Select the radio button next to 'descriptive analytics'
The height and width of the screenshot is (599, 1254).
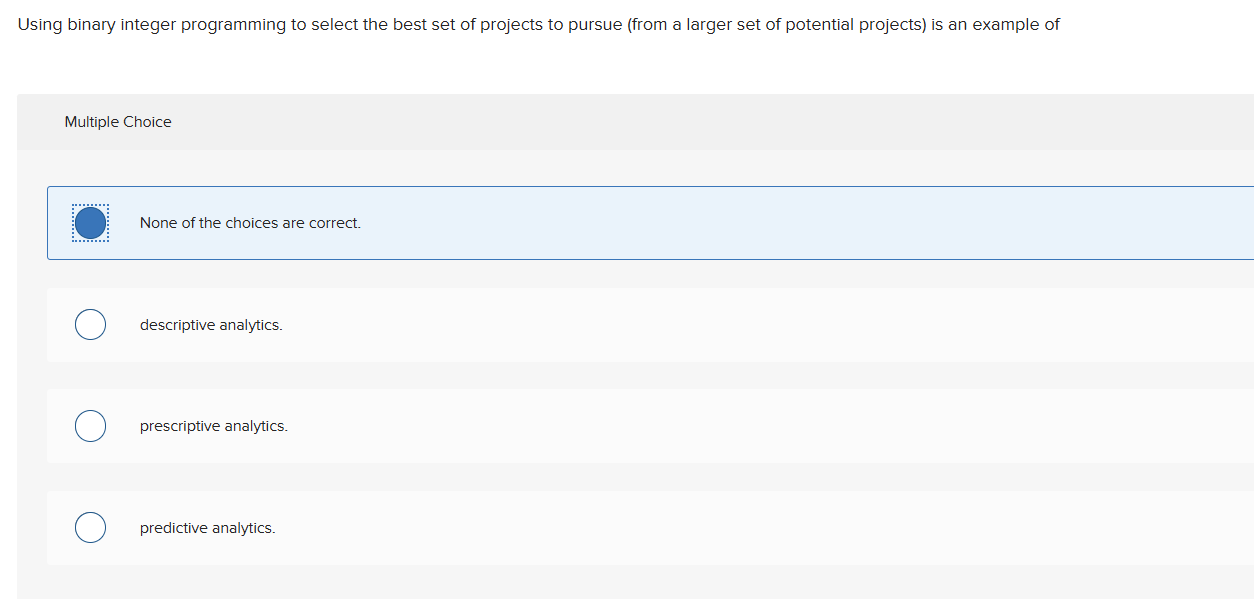[x=90, y=324]
